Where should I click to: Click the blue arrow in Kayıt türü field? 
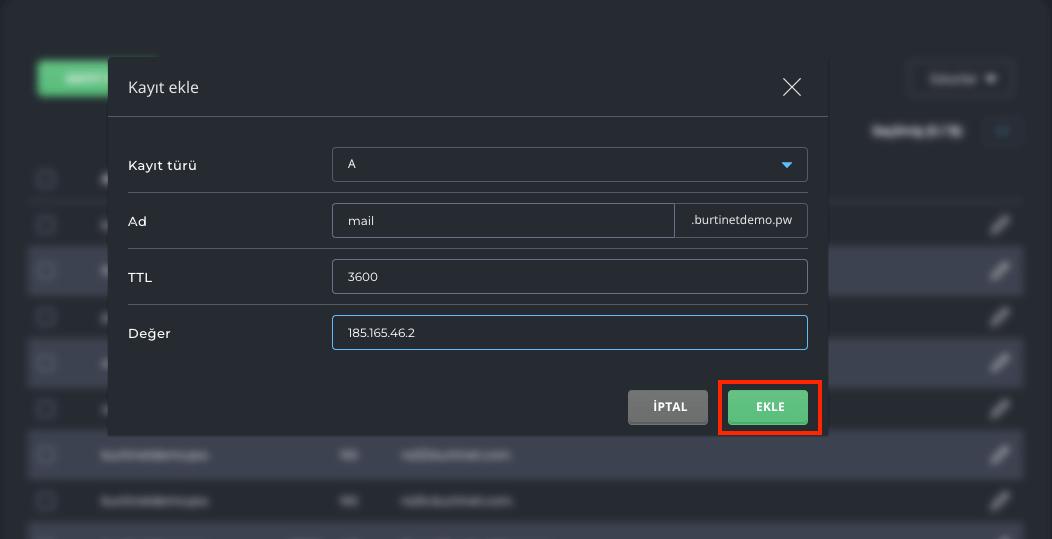(x=787, y=165)
